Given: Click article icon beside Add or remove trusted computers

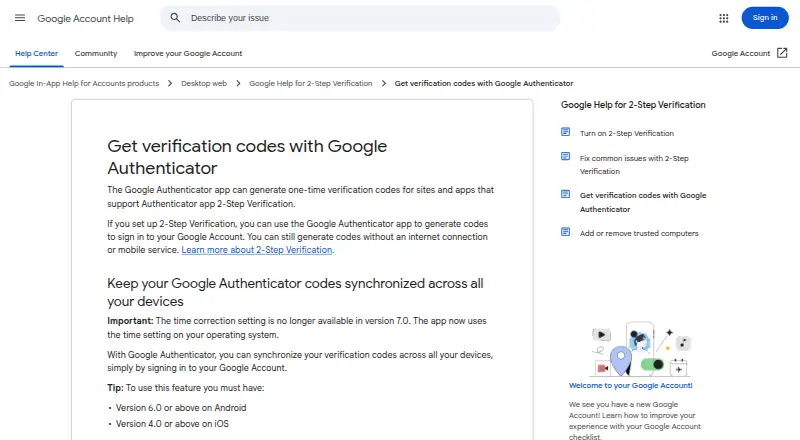Looking at the screenshot, I should click(x=565, y=232).
